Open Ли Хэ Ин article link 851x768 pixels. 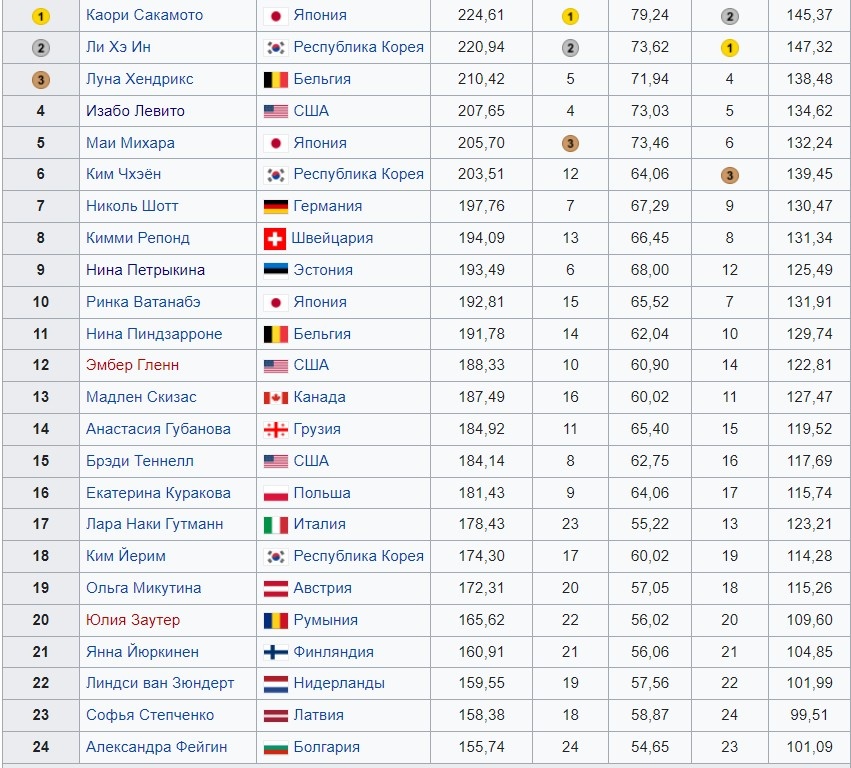click(118, 47)
